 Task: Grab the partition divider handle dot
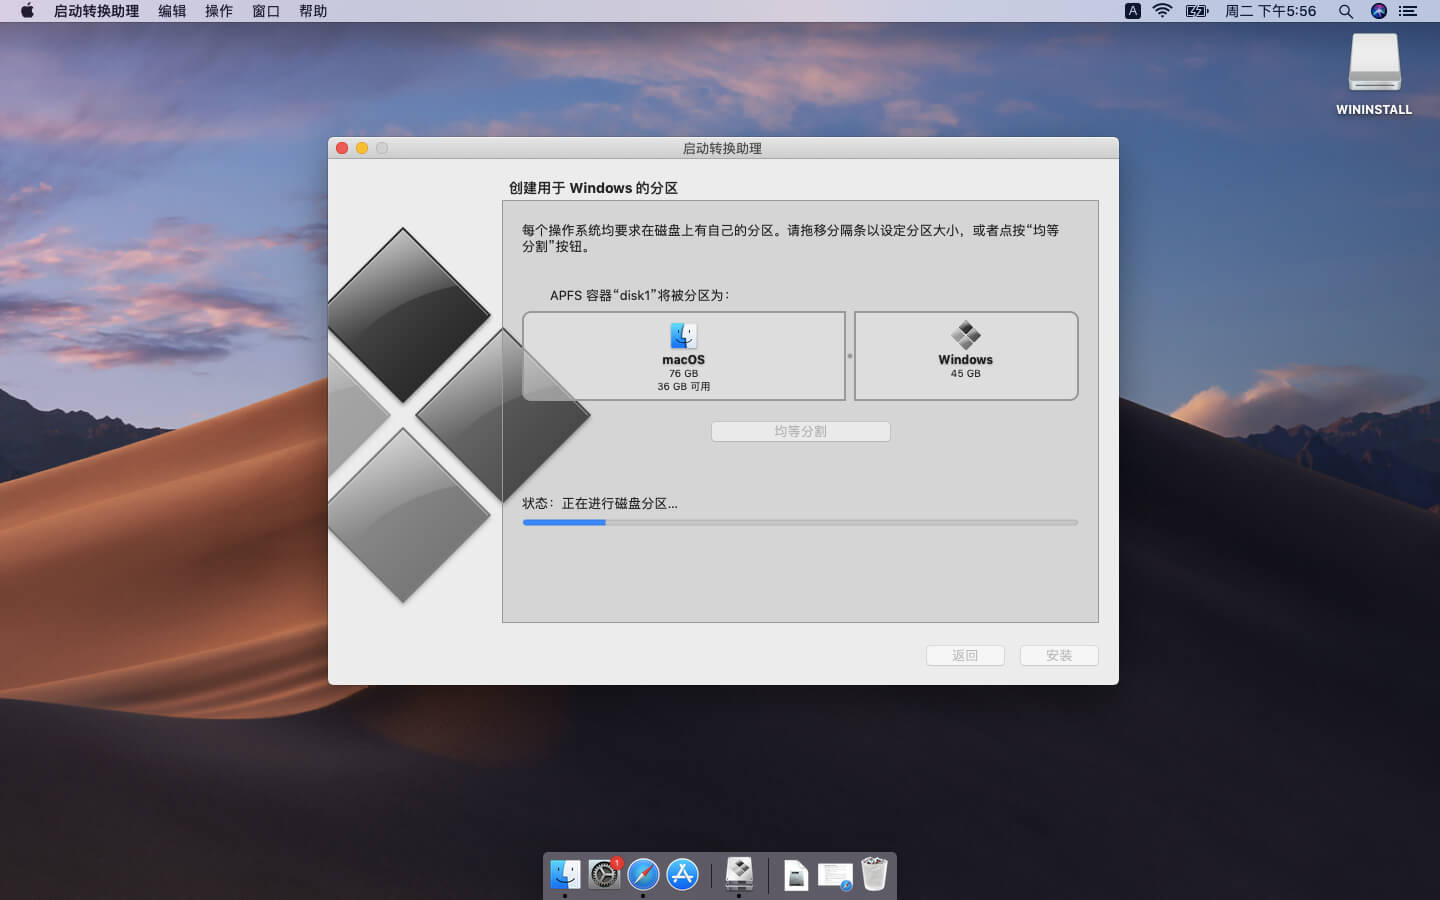coord(850,356)
